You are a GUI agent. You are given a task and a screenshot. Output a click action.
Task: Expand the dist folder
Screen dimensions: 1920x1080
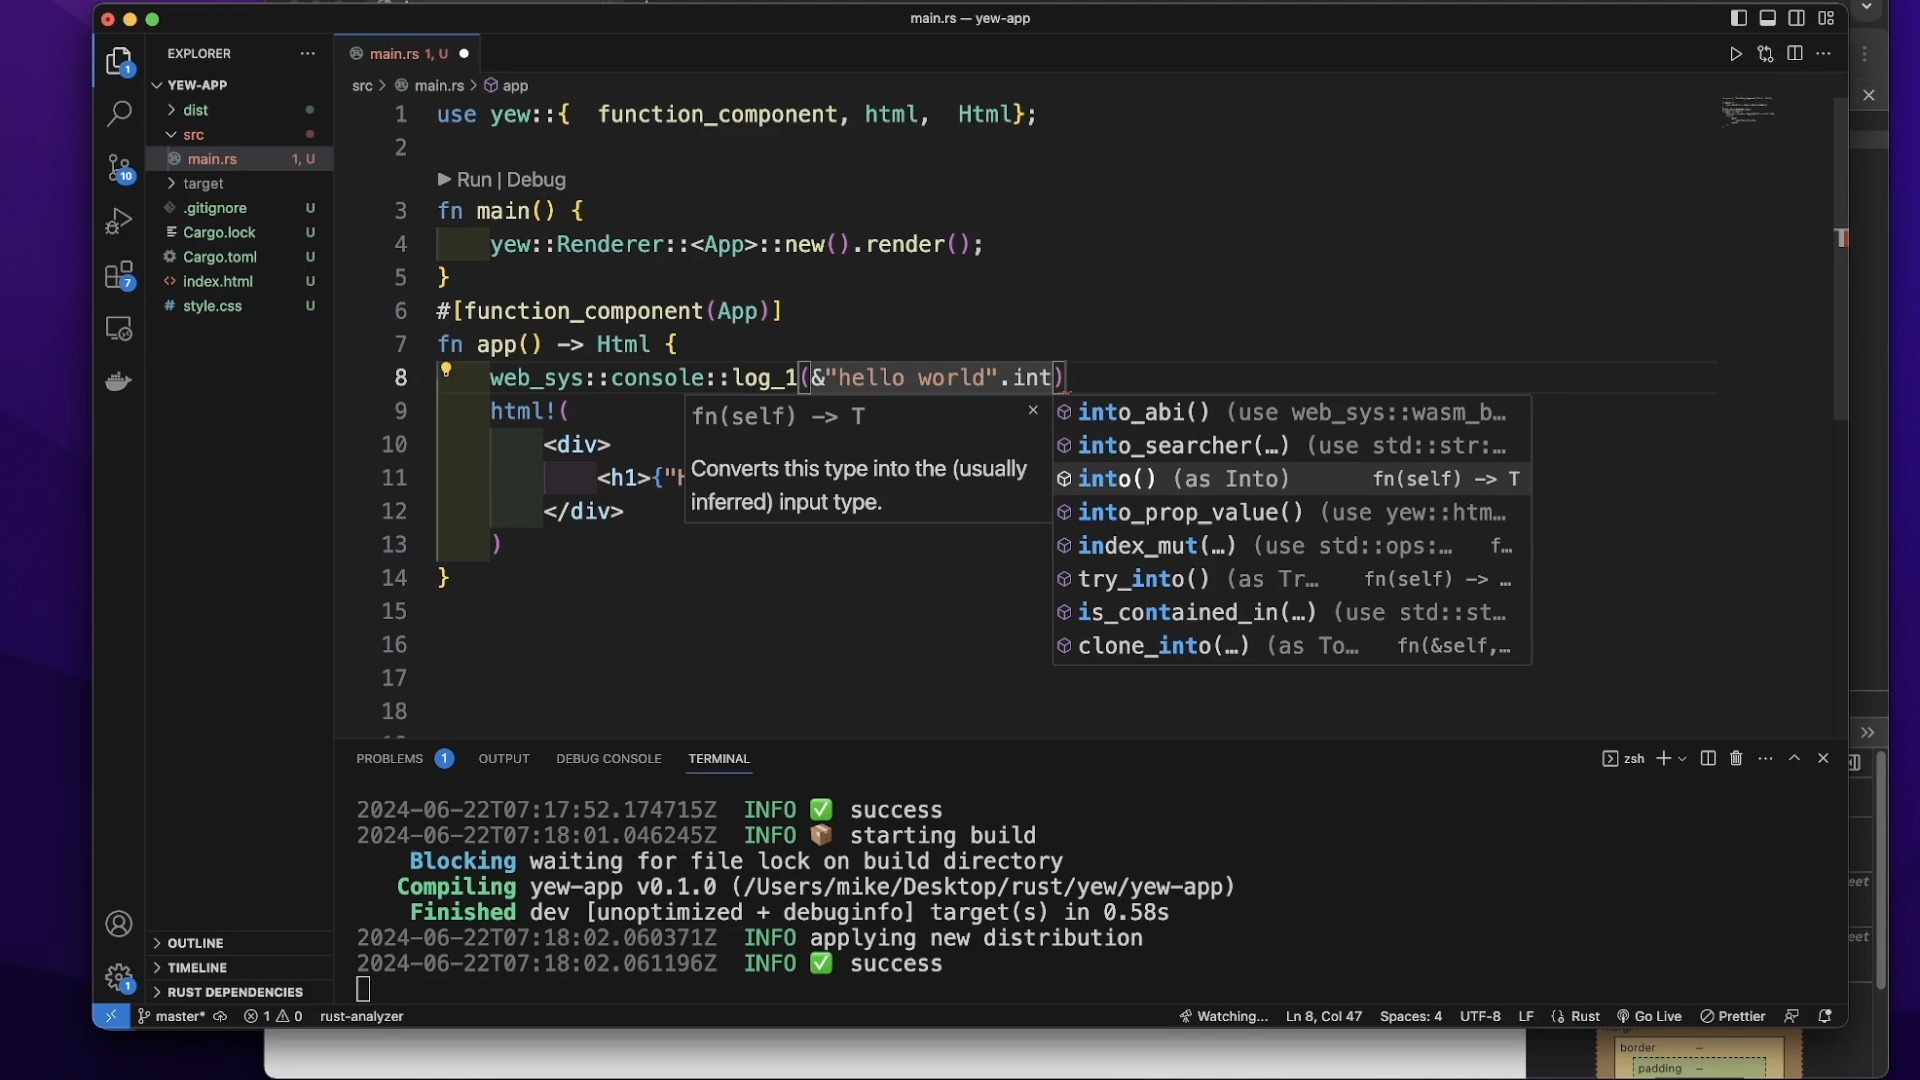(x=195, y=110)
